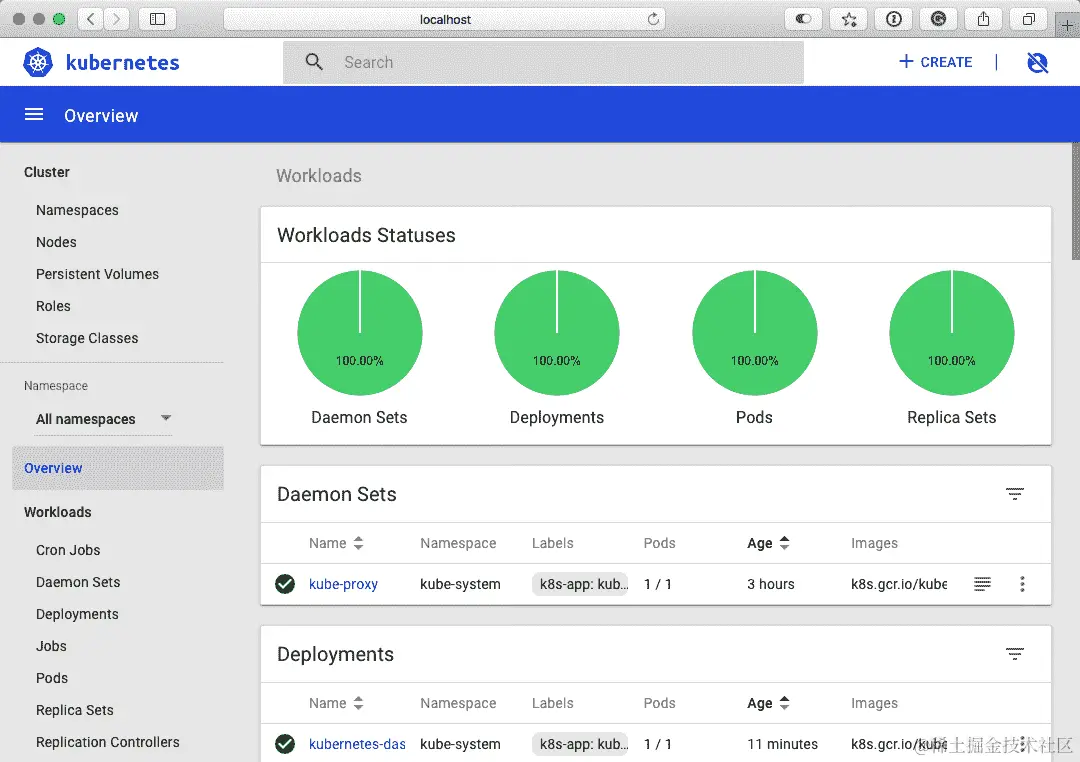Click the kubernetes wordmark
1080x762 pixels.
pyautogui.click(x=123, y=63)
